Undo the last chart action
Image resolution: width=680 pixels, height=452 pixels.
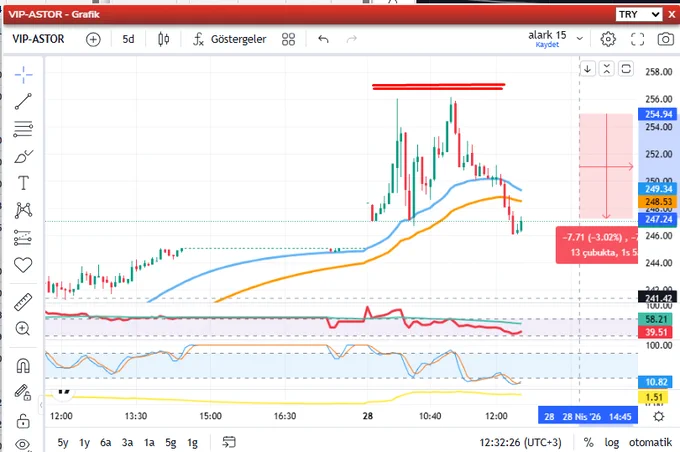pos(324,39)
